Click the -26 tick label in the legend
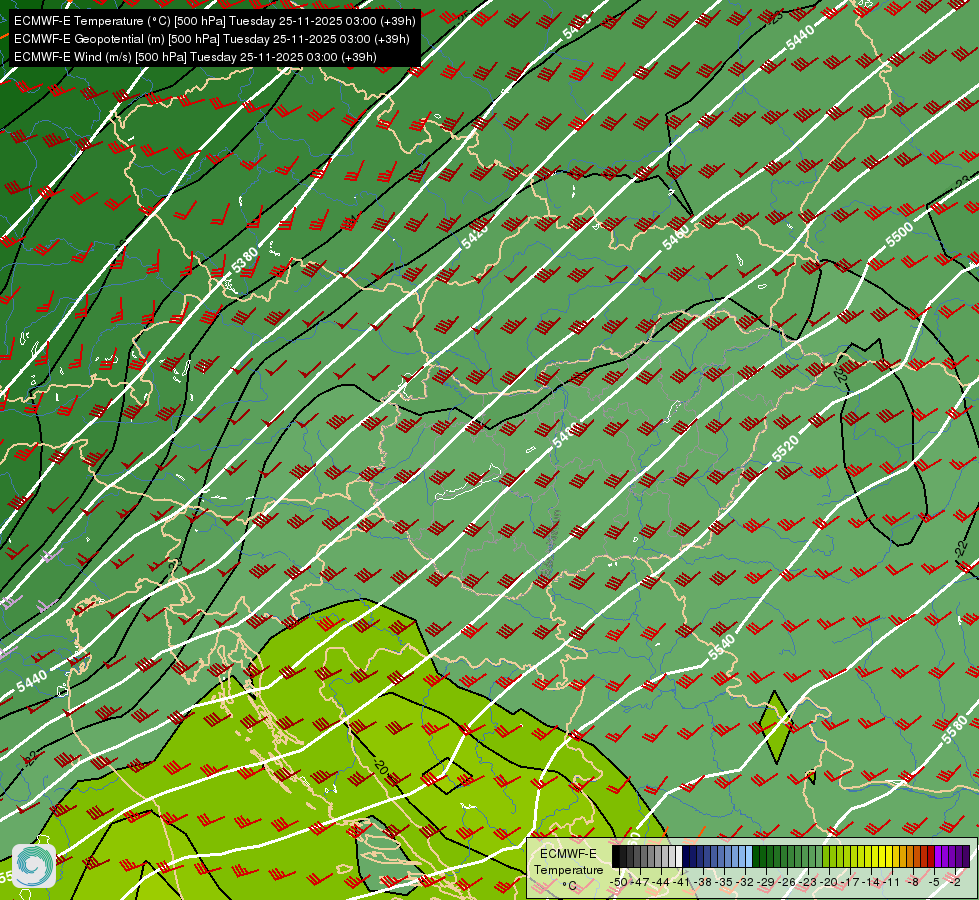Viewport: 979px width, 900px height. coord(787,882)
